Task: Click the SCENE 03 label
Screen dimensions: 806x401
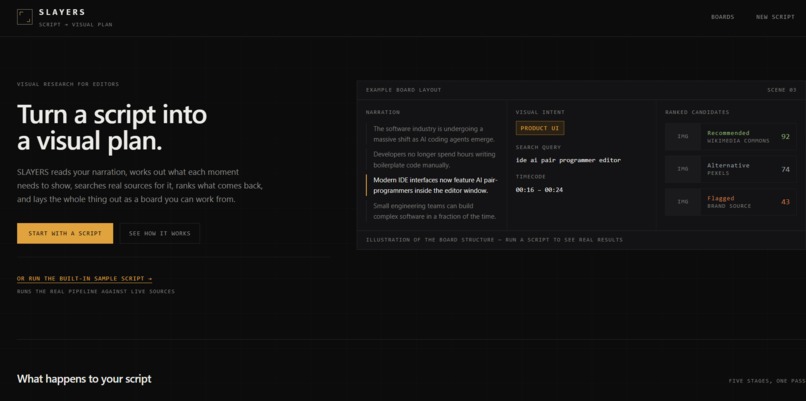Action: click(x=781, y=90)
